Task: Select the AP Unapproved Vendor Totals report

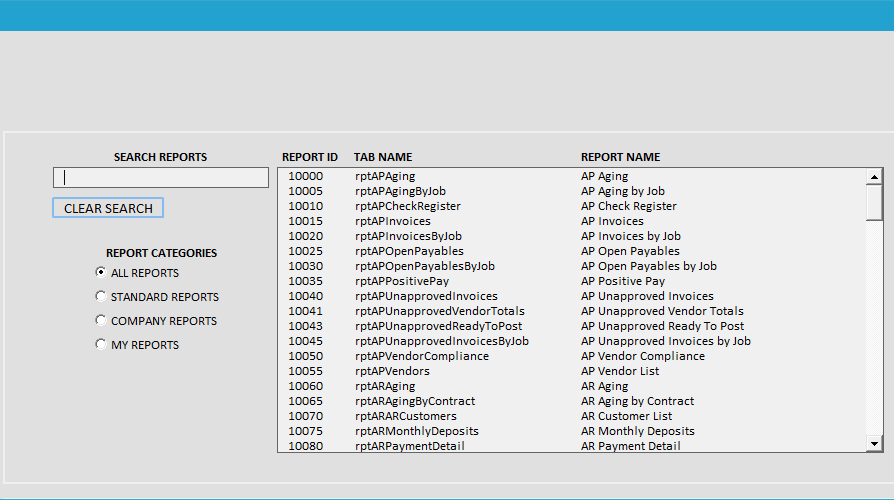Action: coord(662,311)
